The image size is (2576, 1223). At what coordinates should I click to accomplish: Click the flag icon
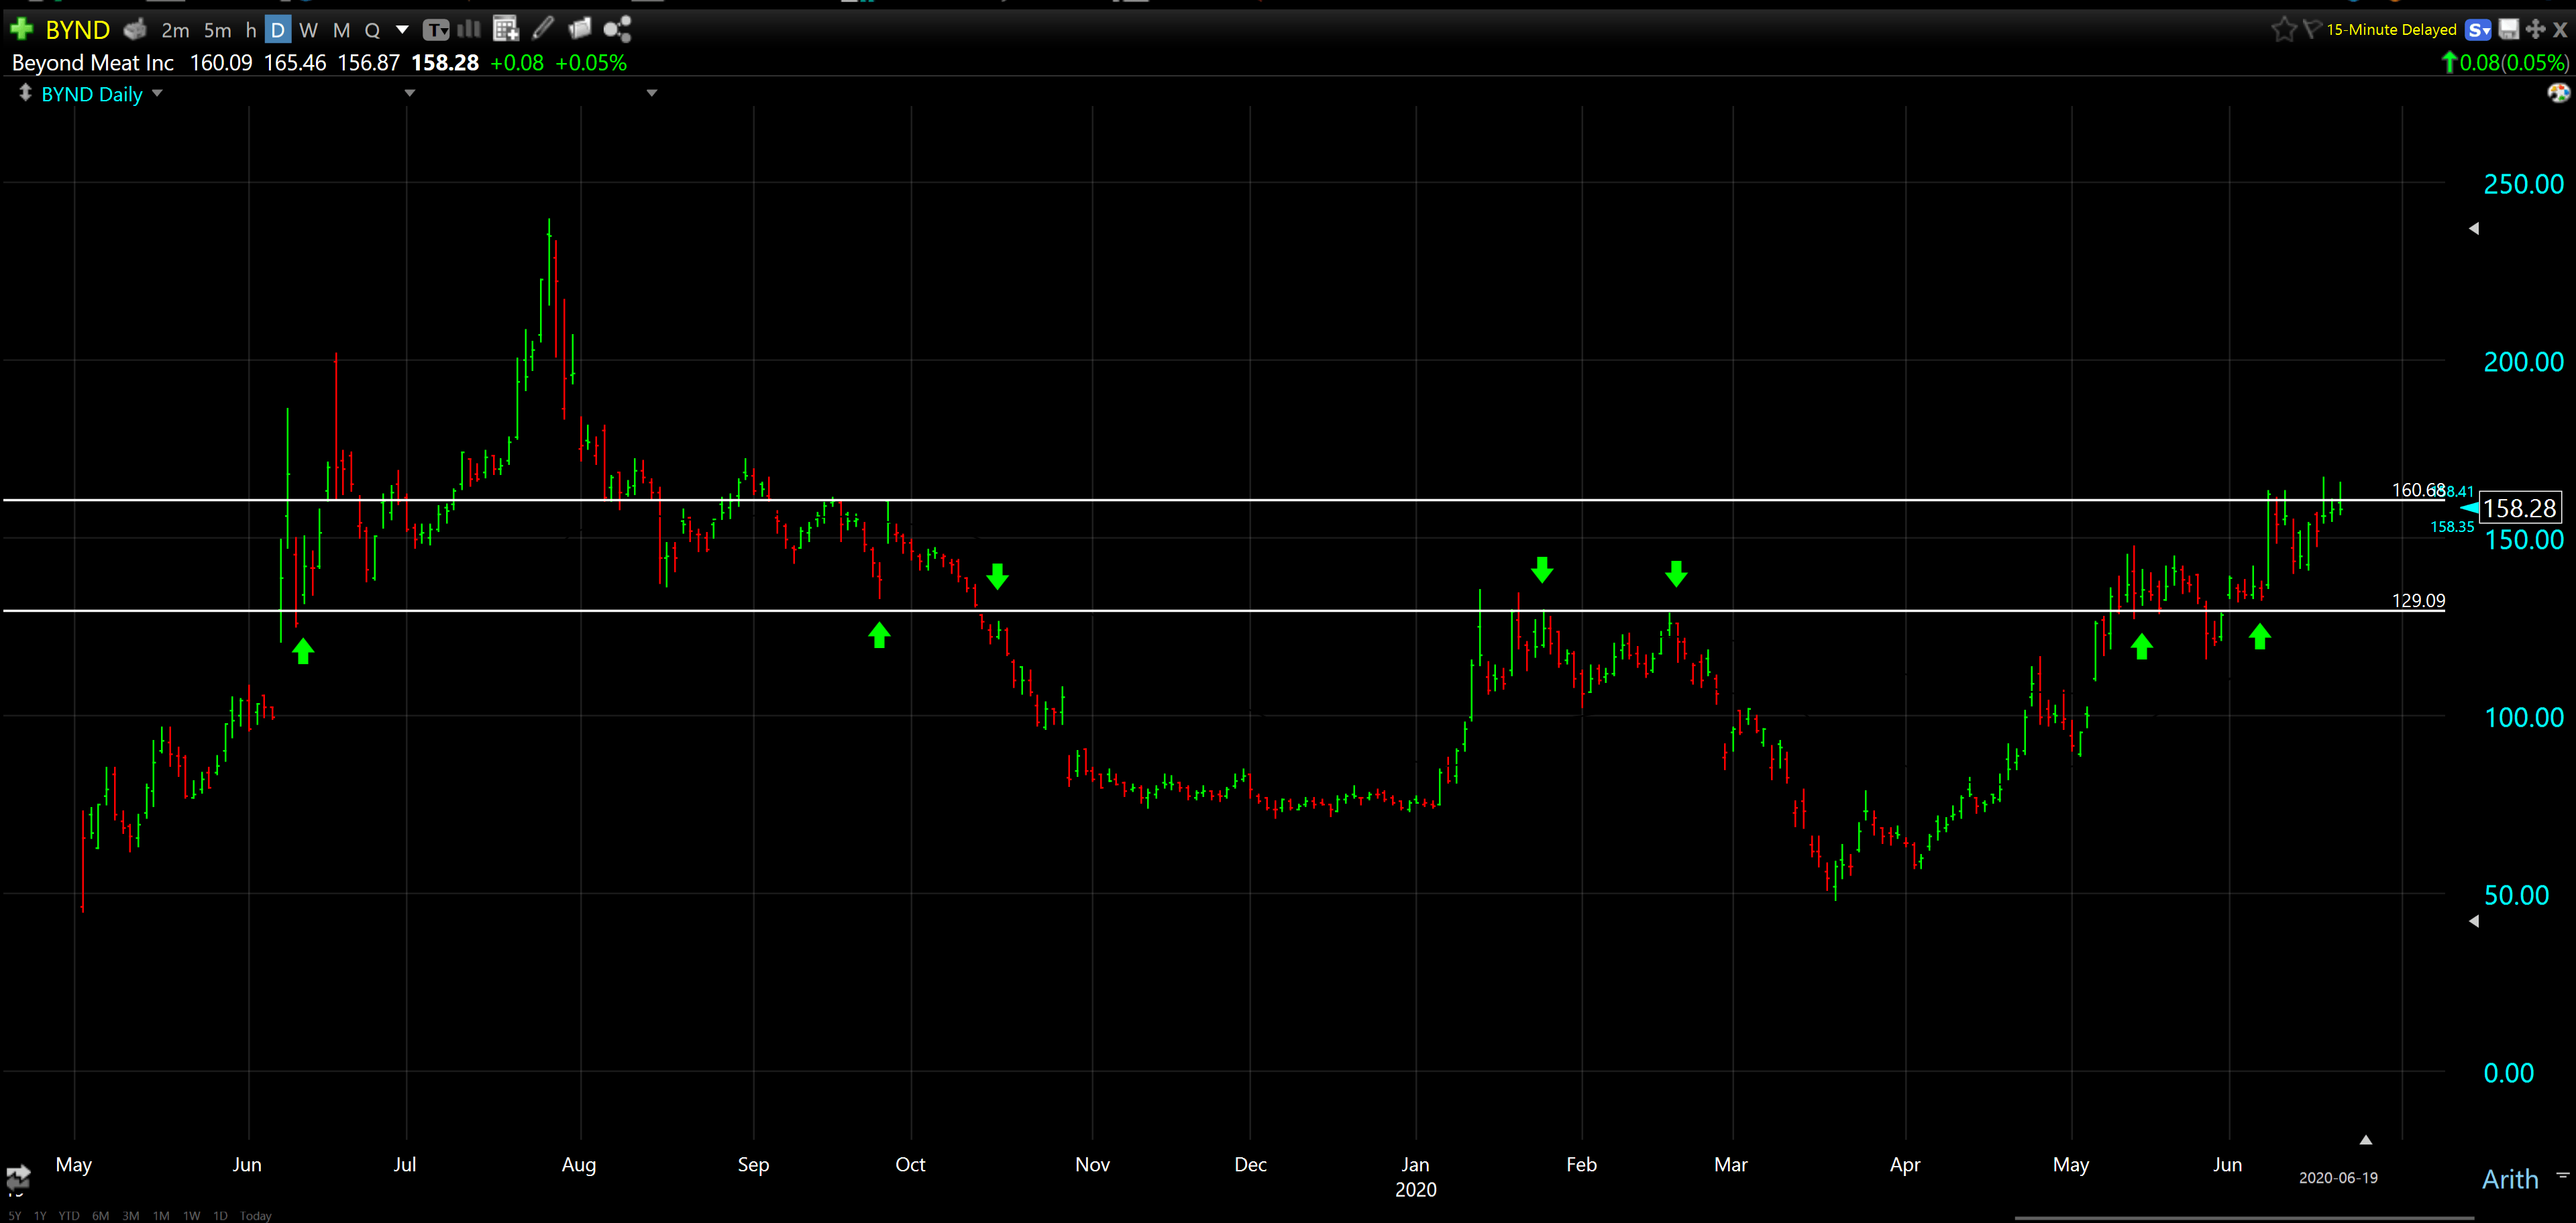2312,29
